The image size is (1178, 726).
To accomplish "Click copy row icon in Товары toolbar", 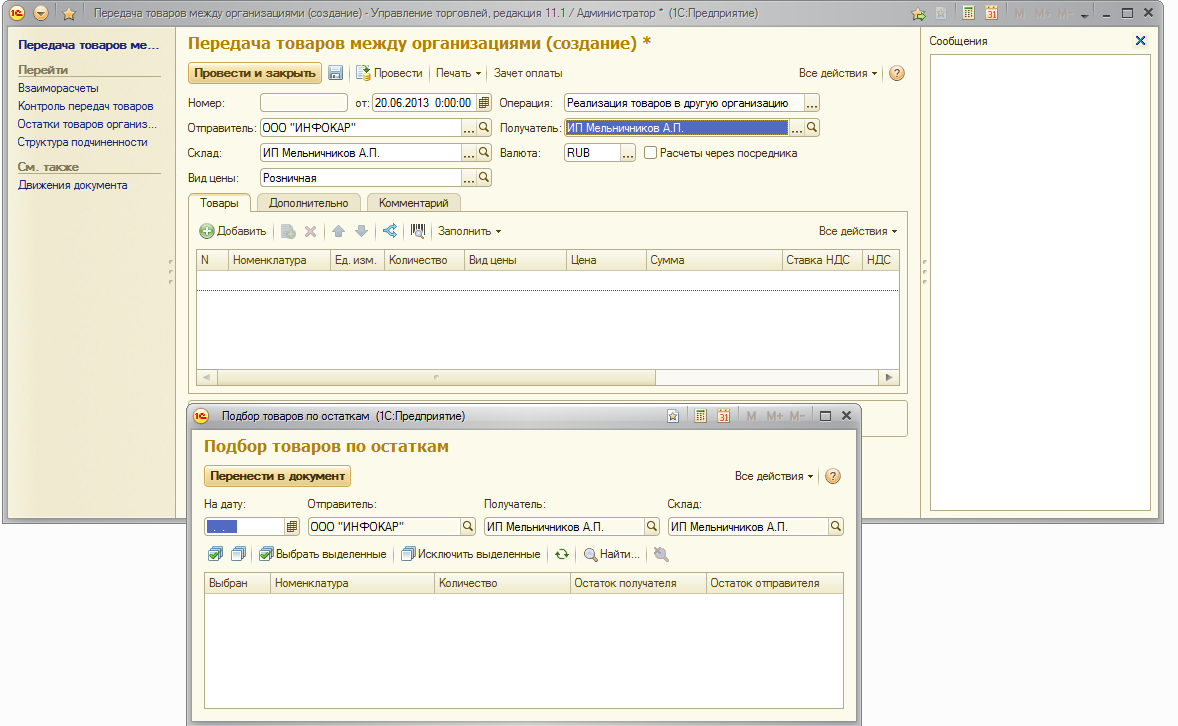I will click(288, 231).
